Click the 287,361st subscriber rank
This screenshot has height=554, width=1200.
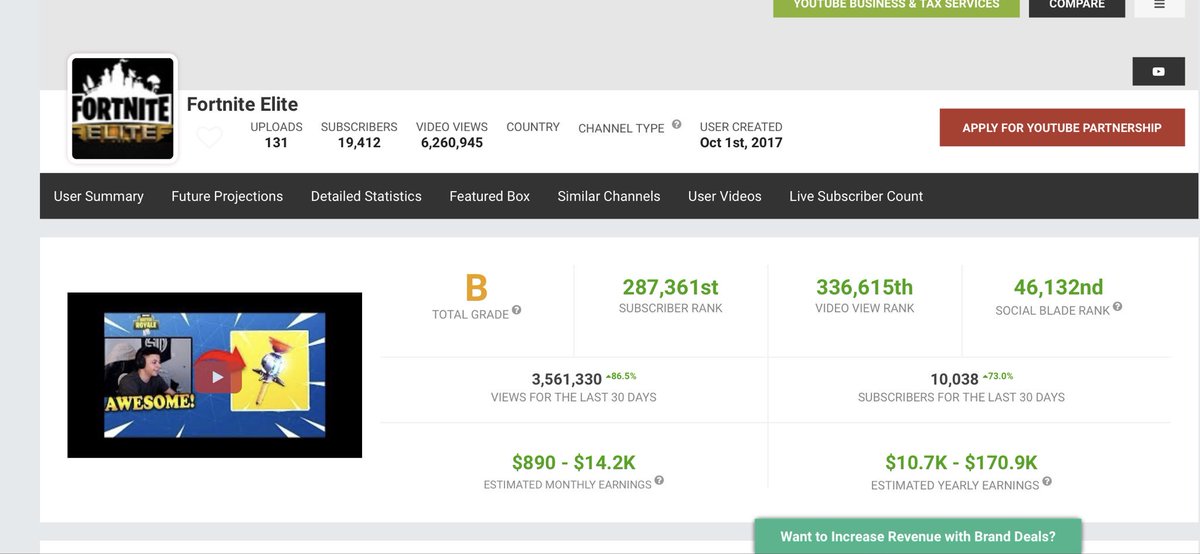tap(671, 288)
